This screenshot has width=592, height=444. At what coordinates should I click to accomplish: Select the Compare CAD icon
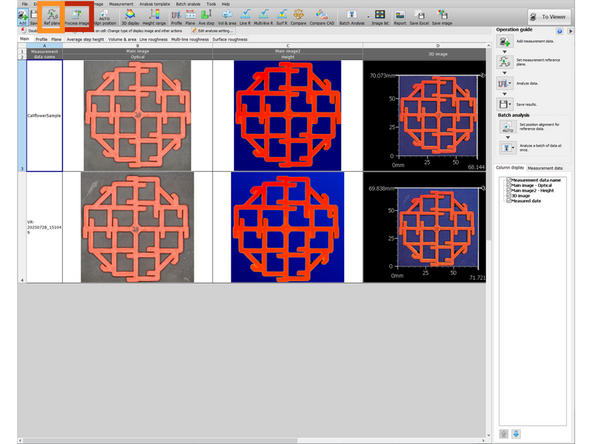click(322, 17)
